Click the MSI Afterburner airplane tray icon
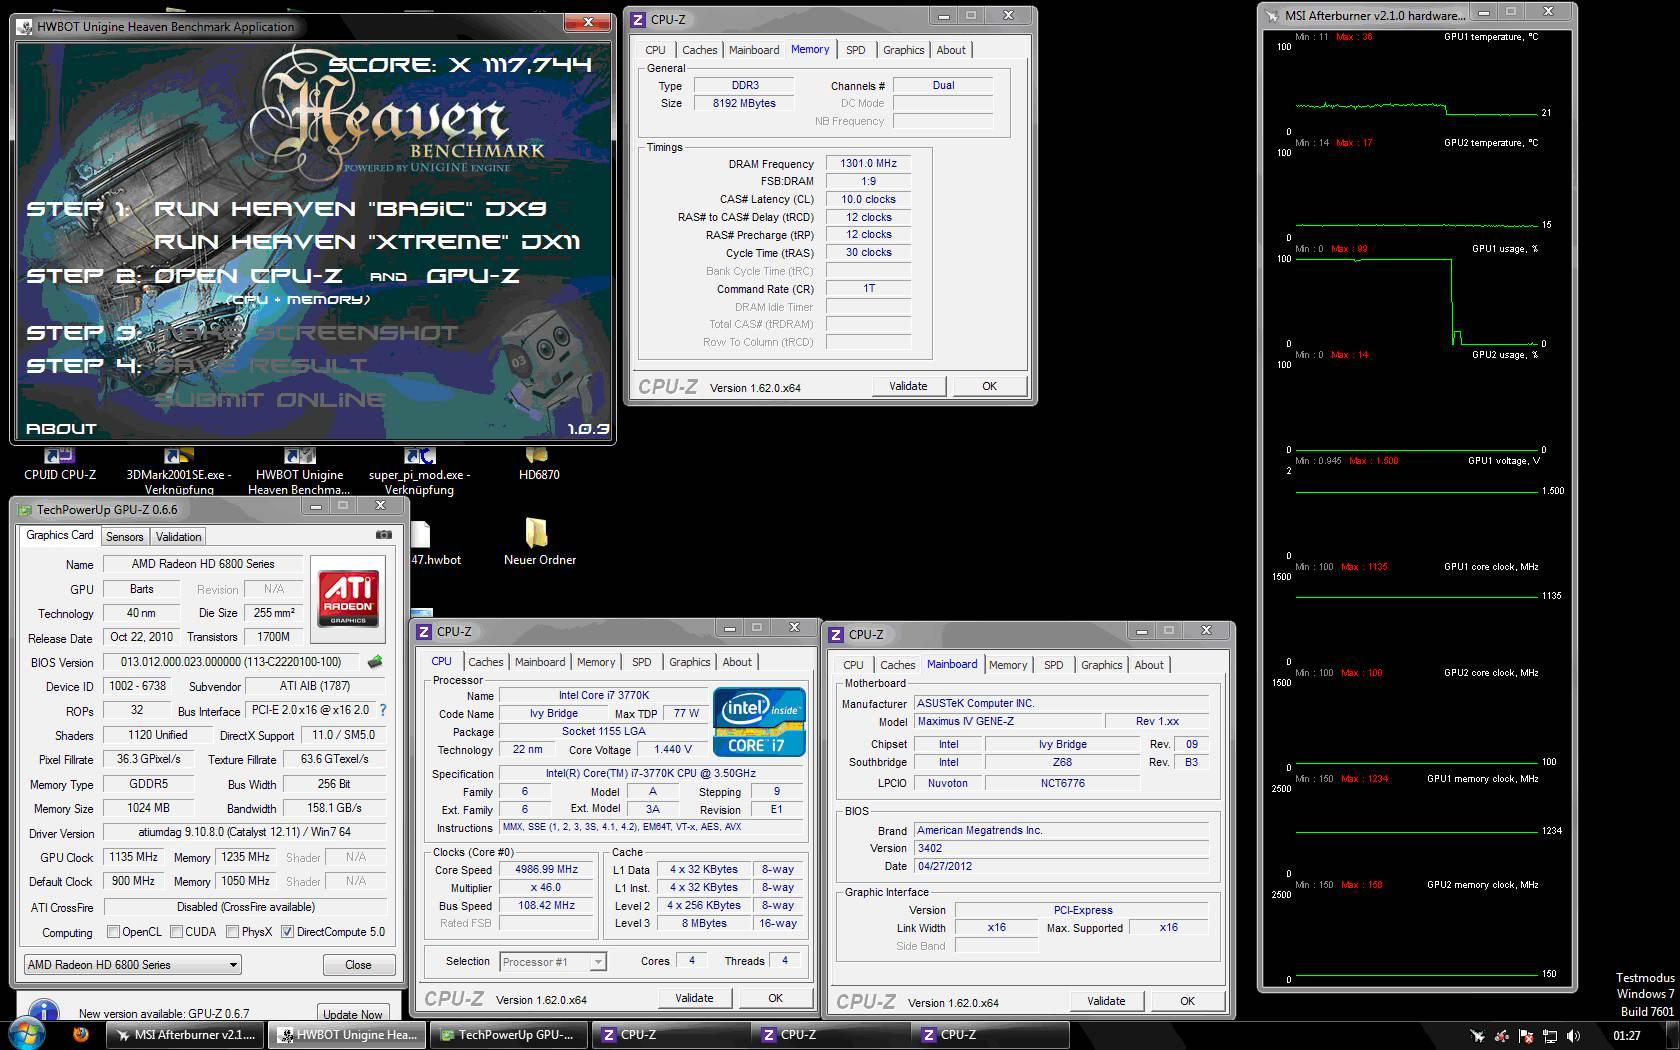 tap(1478, 1036)
